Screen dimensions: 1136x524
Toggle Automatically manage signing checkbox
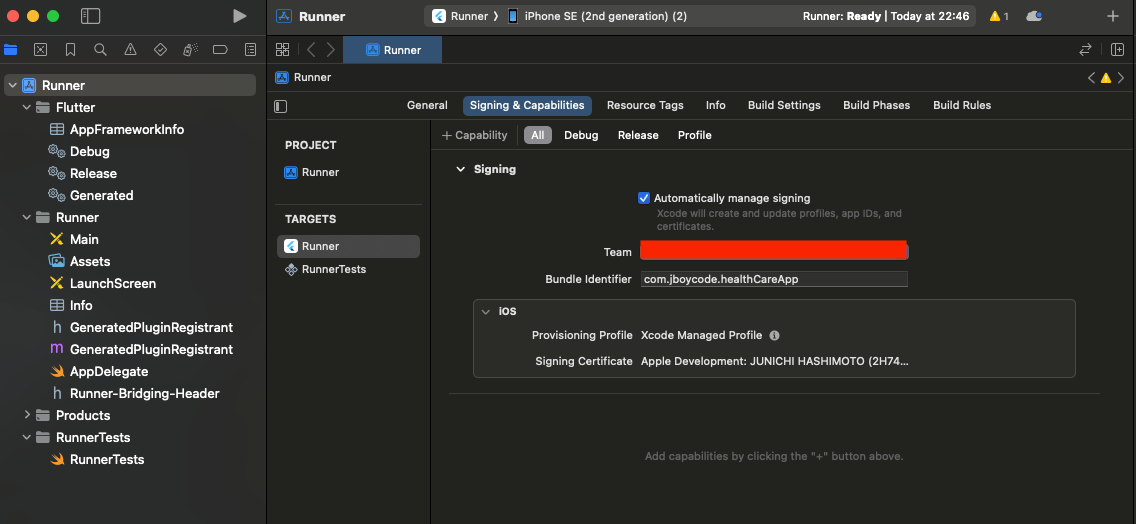pos(643,198)
